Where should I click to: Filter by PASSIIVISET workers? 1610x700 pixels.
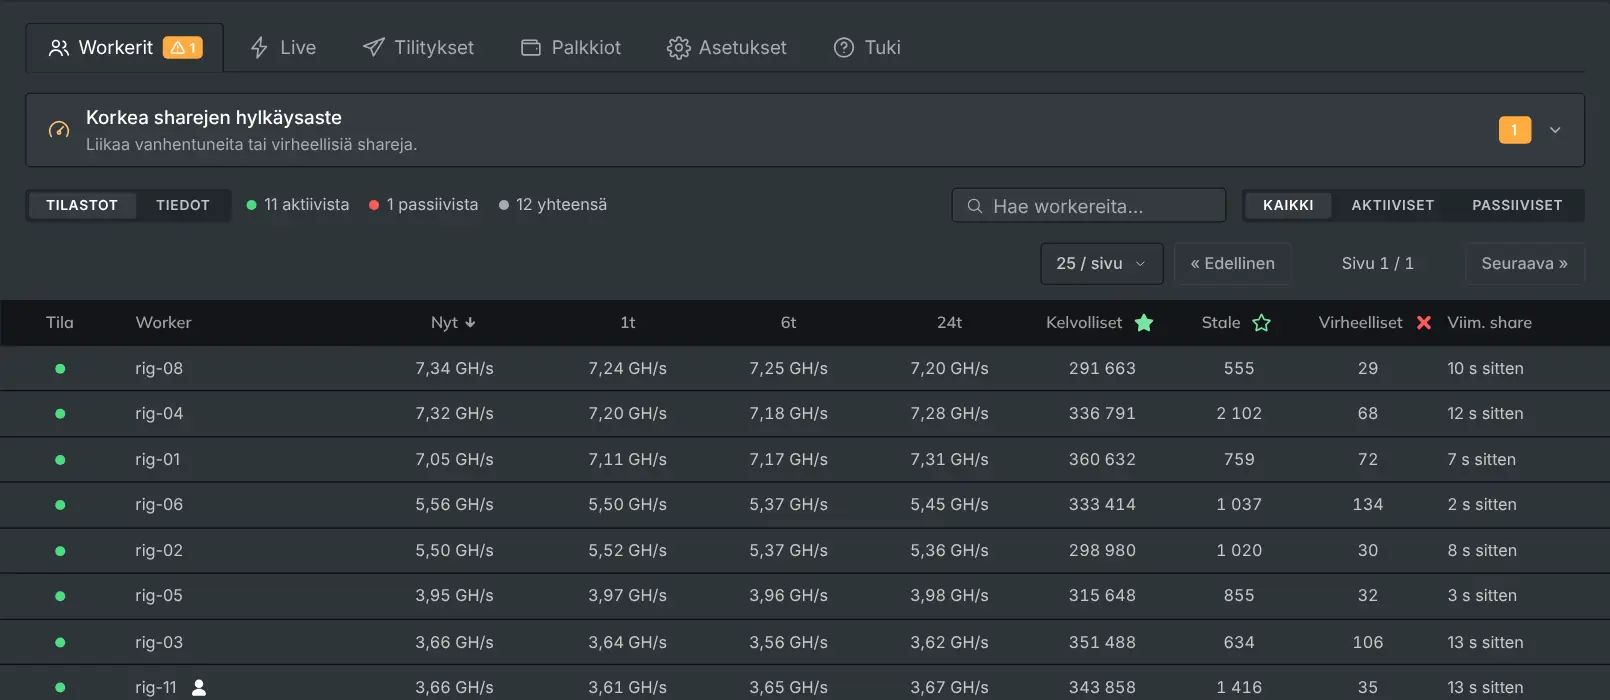click(1517, 205)
